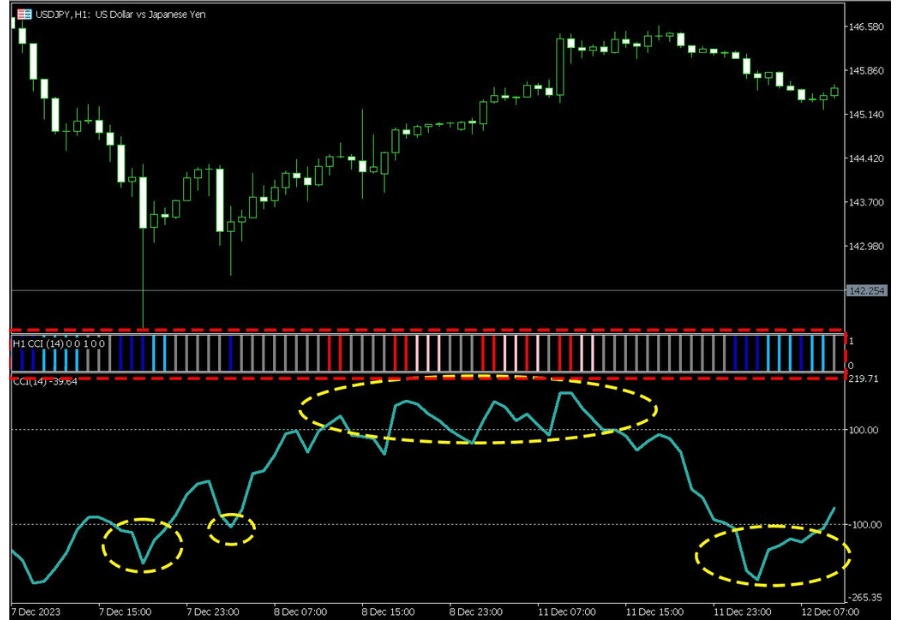
Task: Click the 143.700 price scale label
Action: 866,203
